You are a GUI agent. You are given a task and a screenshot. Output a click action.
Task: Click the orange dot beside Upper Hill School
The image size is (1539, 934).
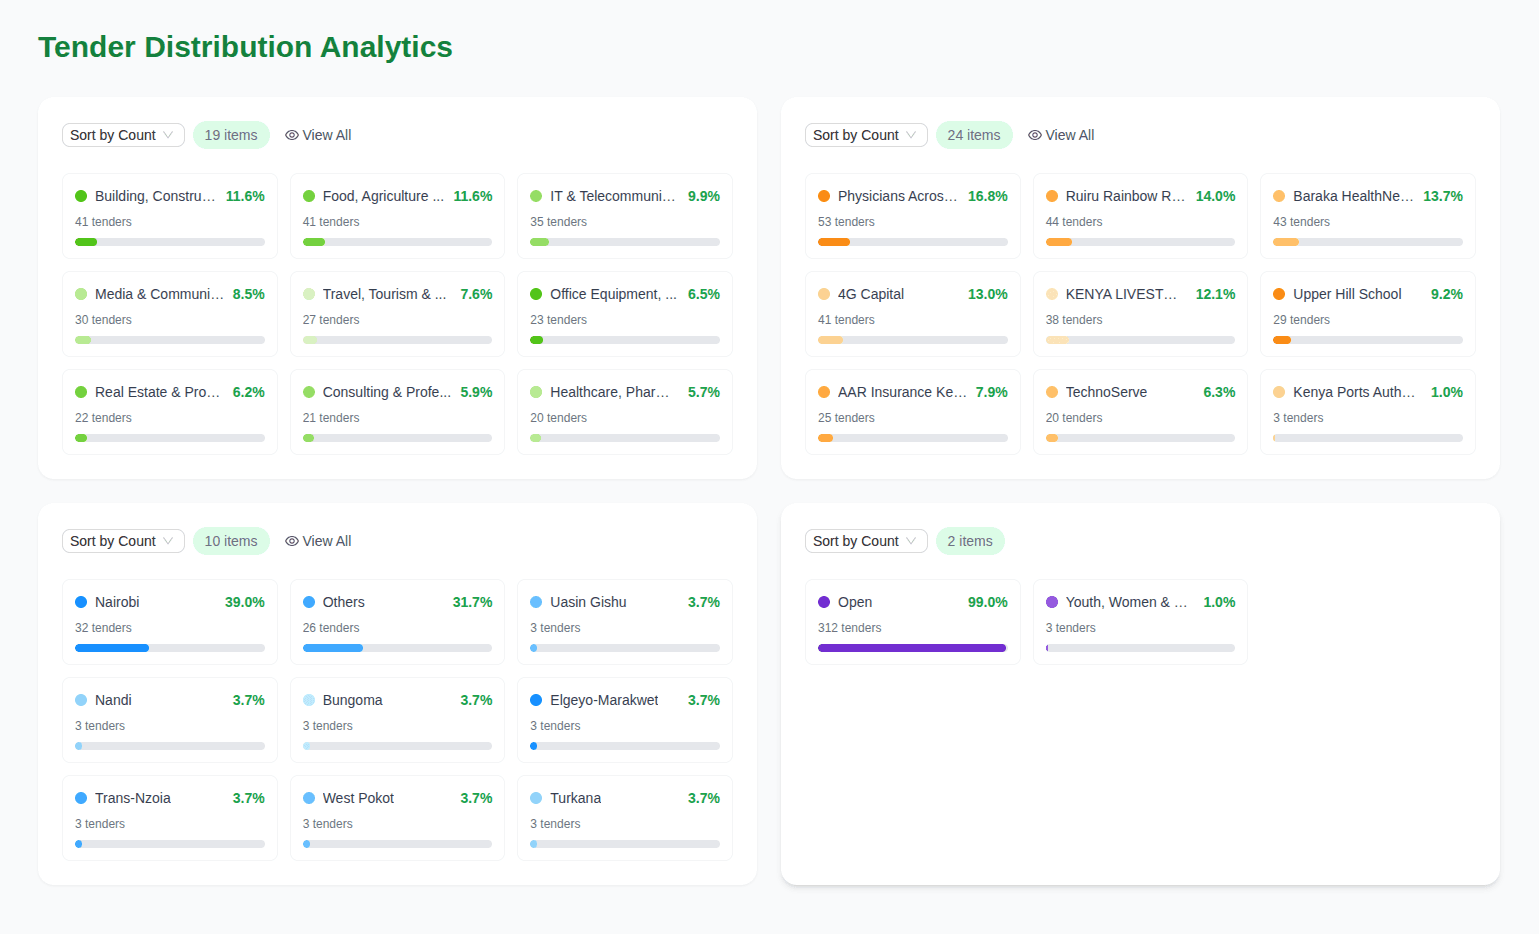pos(1279,294)
